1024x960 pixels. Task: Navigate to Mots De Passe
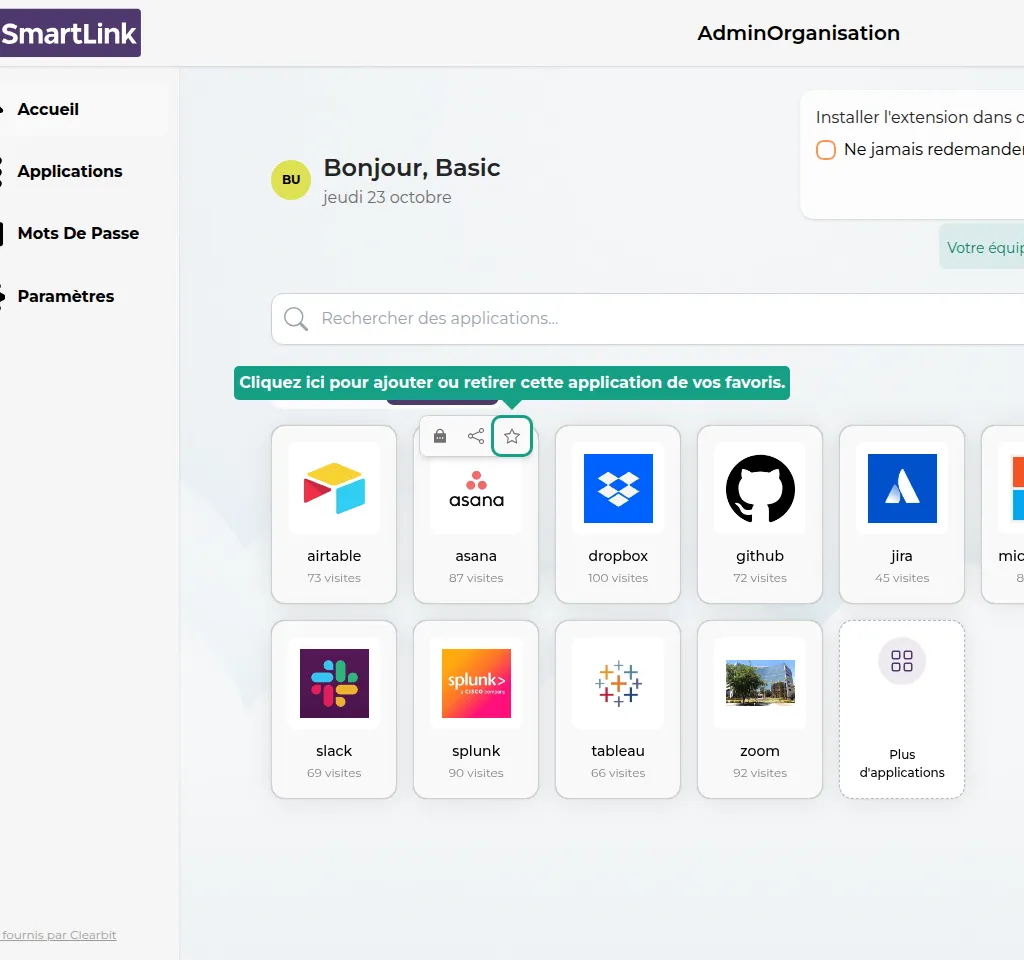pyautogui.click(x=78, y=234)
